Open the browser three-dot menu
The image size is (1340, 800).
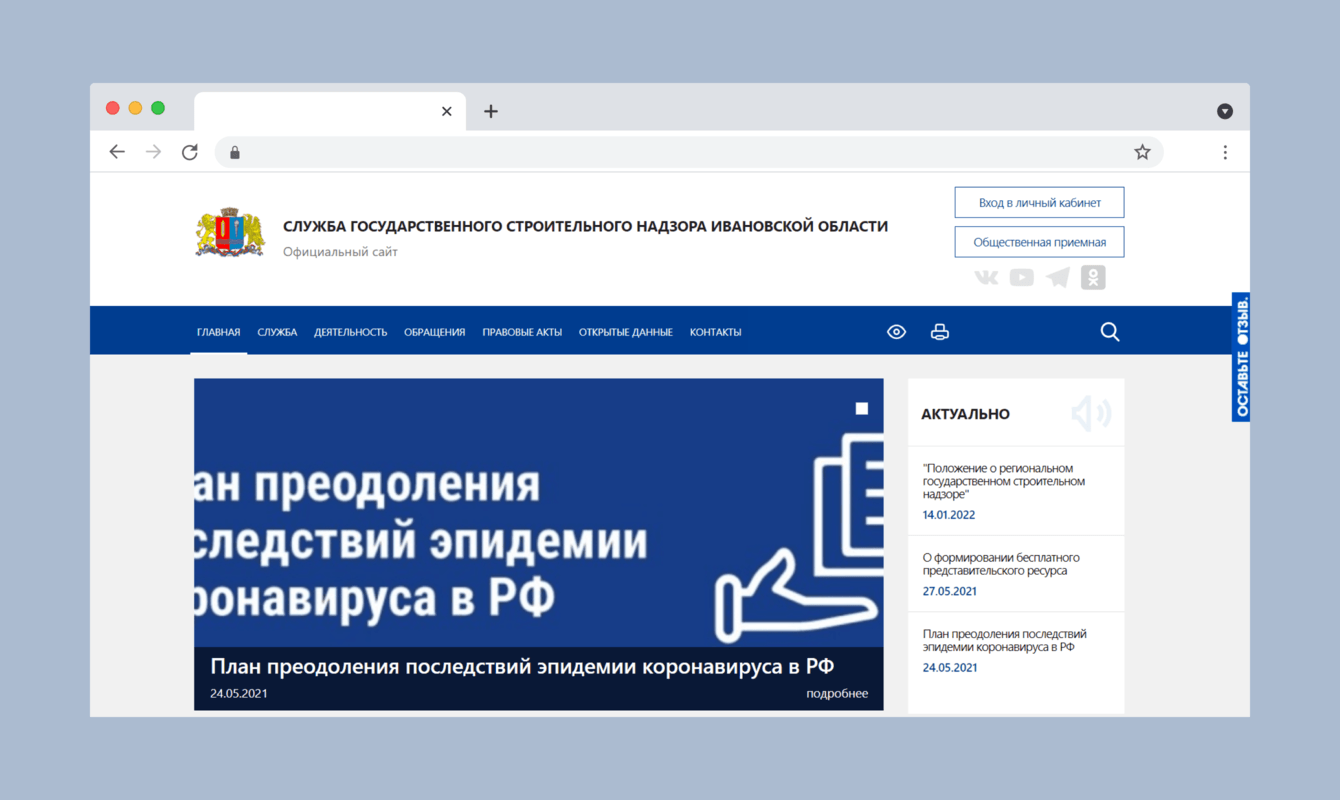point(1225,151)
